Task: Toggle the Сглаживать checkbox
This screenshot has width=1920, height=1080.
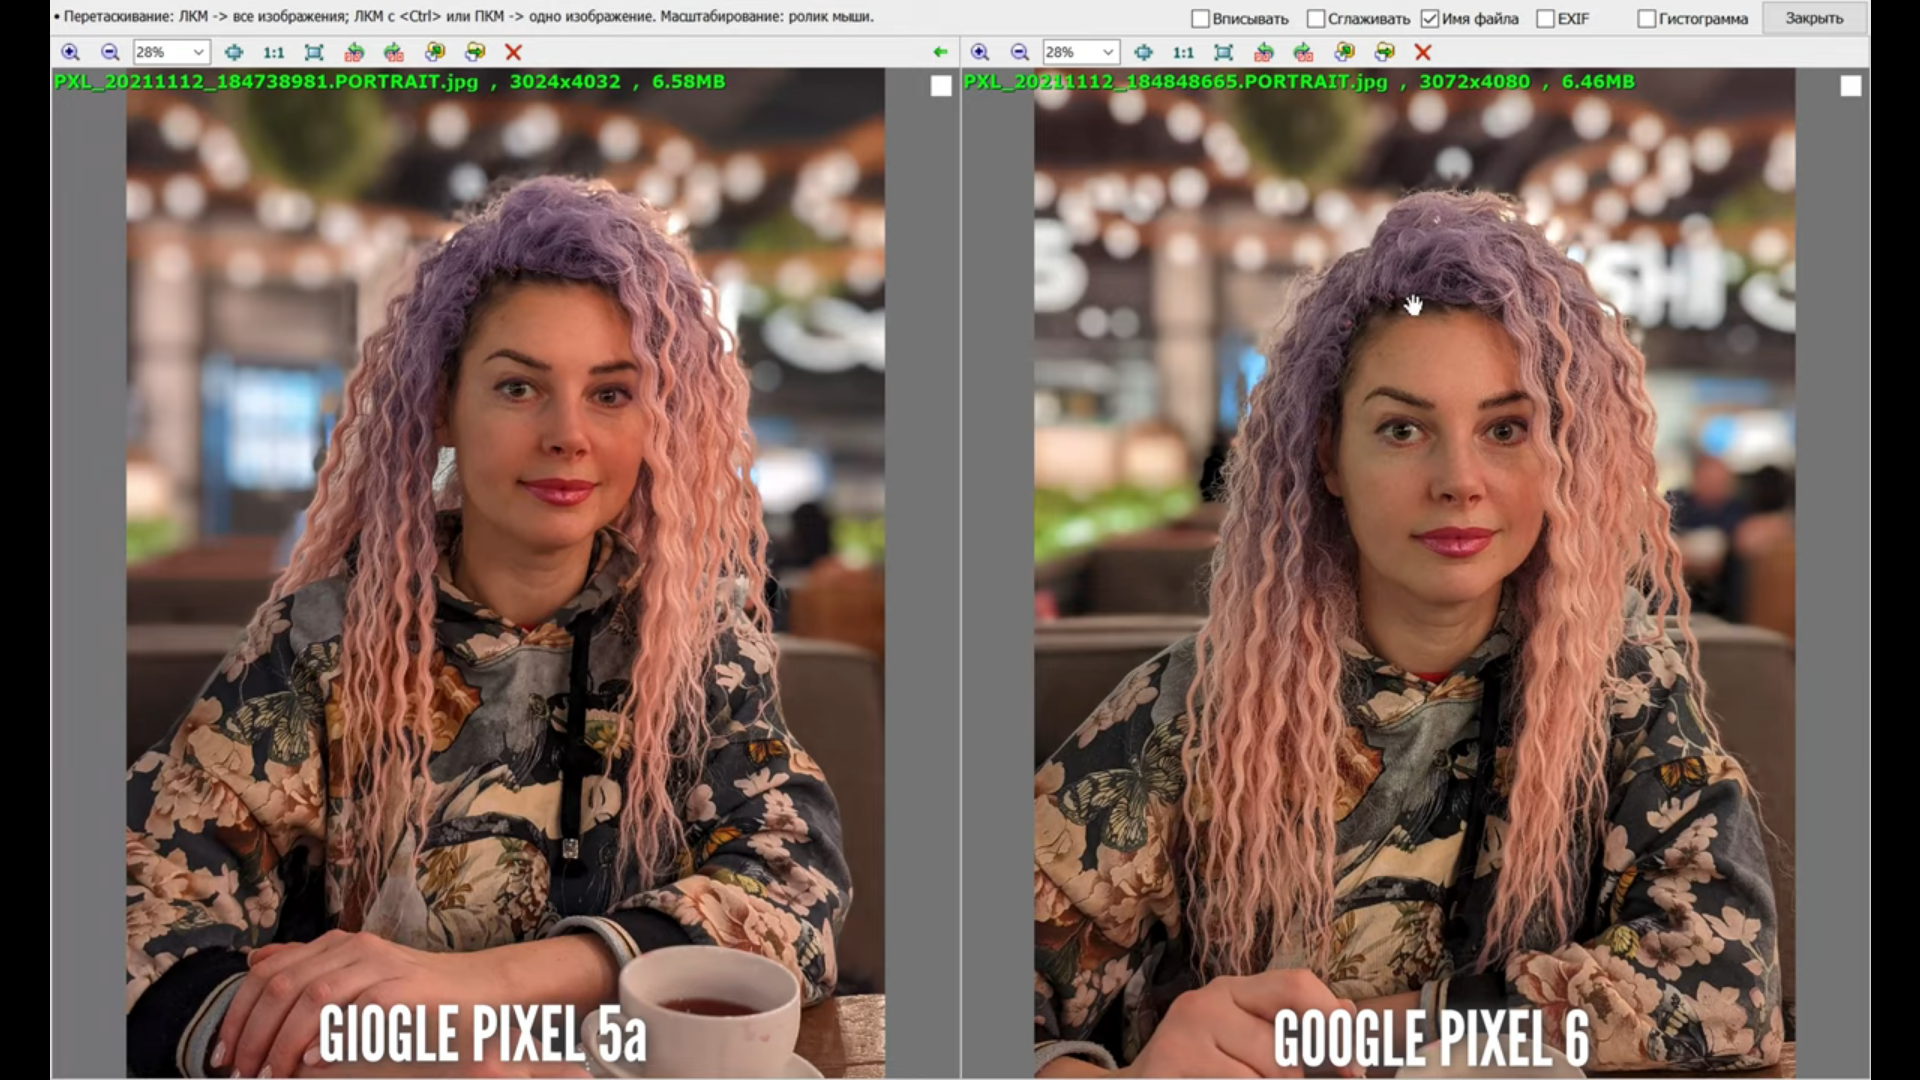Action: [1316, 19]
